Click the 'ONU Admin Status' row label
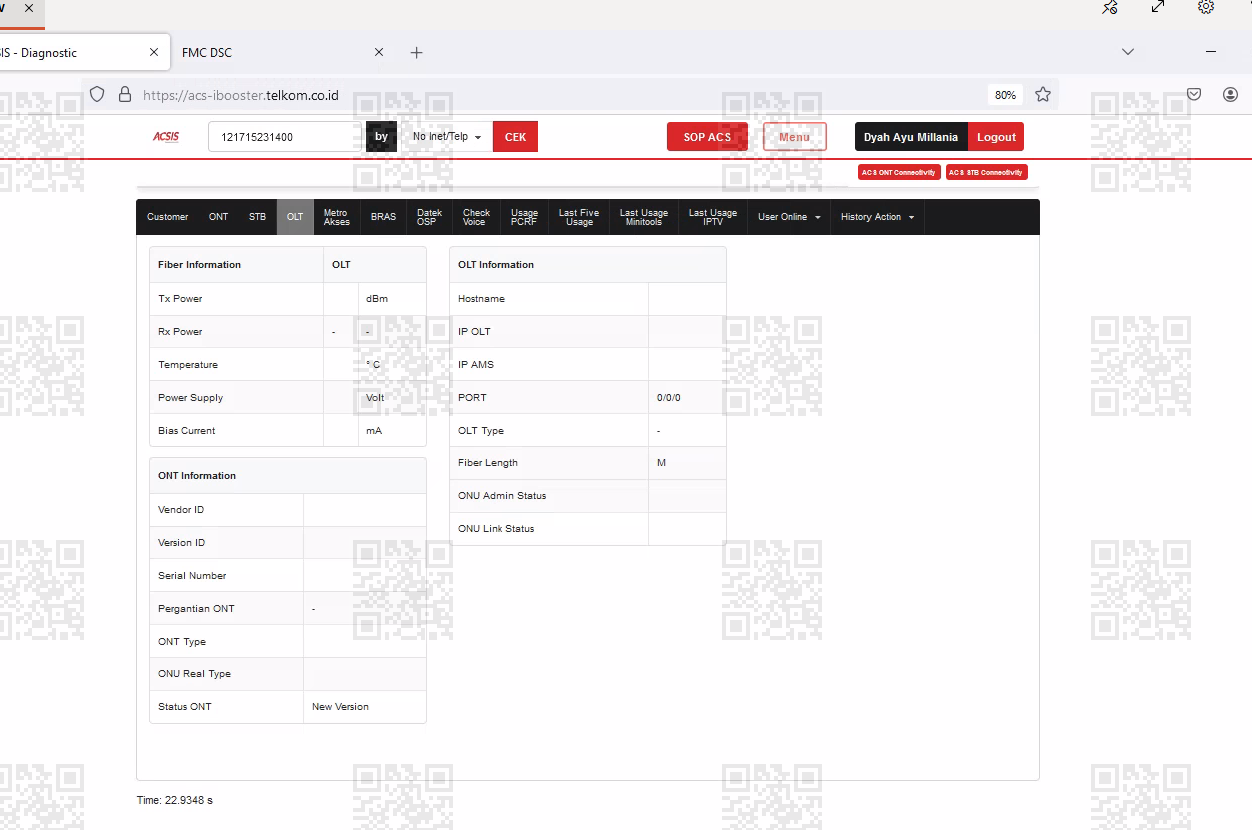The height and width of the screenshot is (830, 1252). tap(502, 496)
